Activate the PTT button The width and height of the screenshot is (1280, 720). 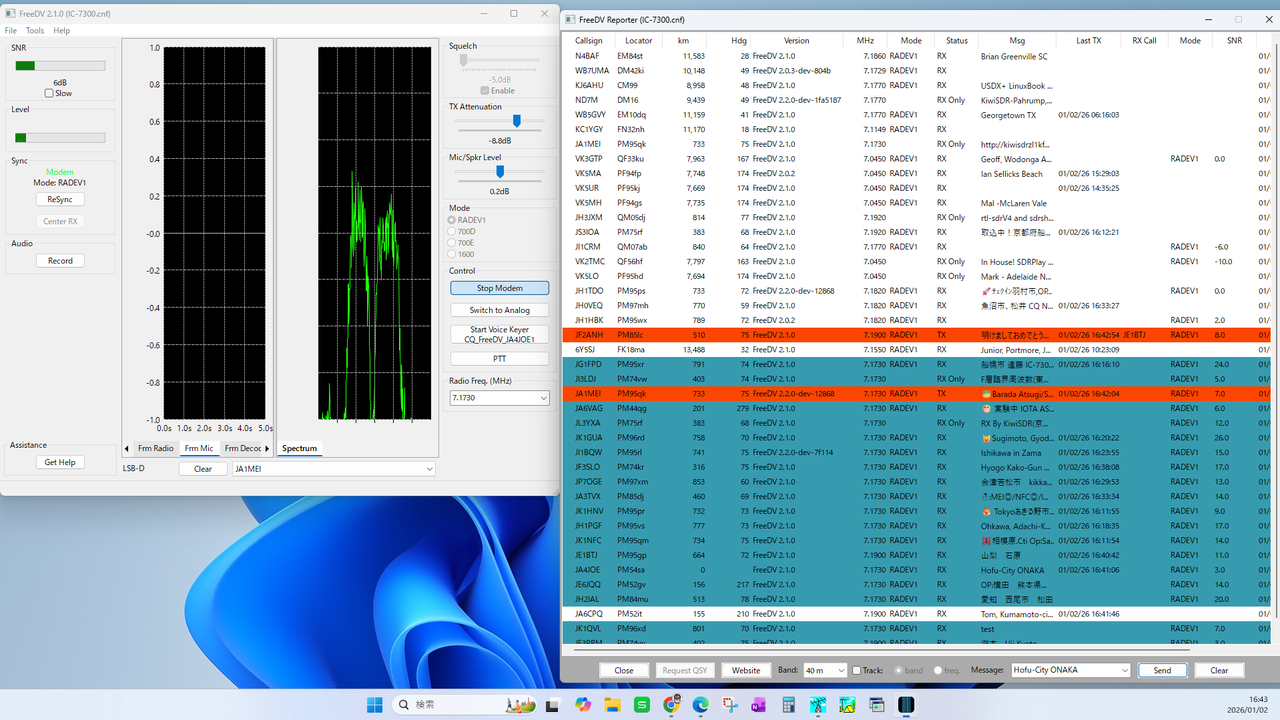pyautogui.click(x=500, y=358)
